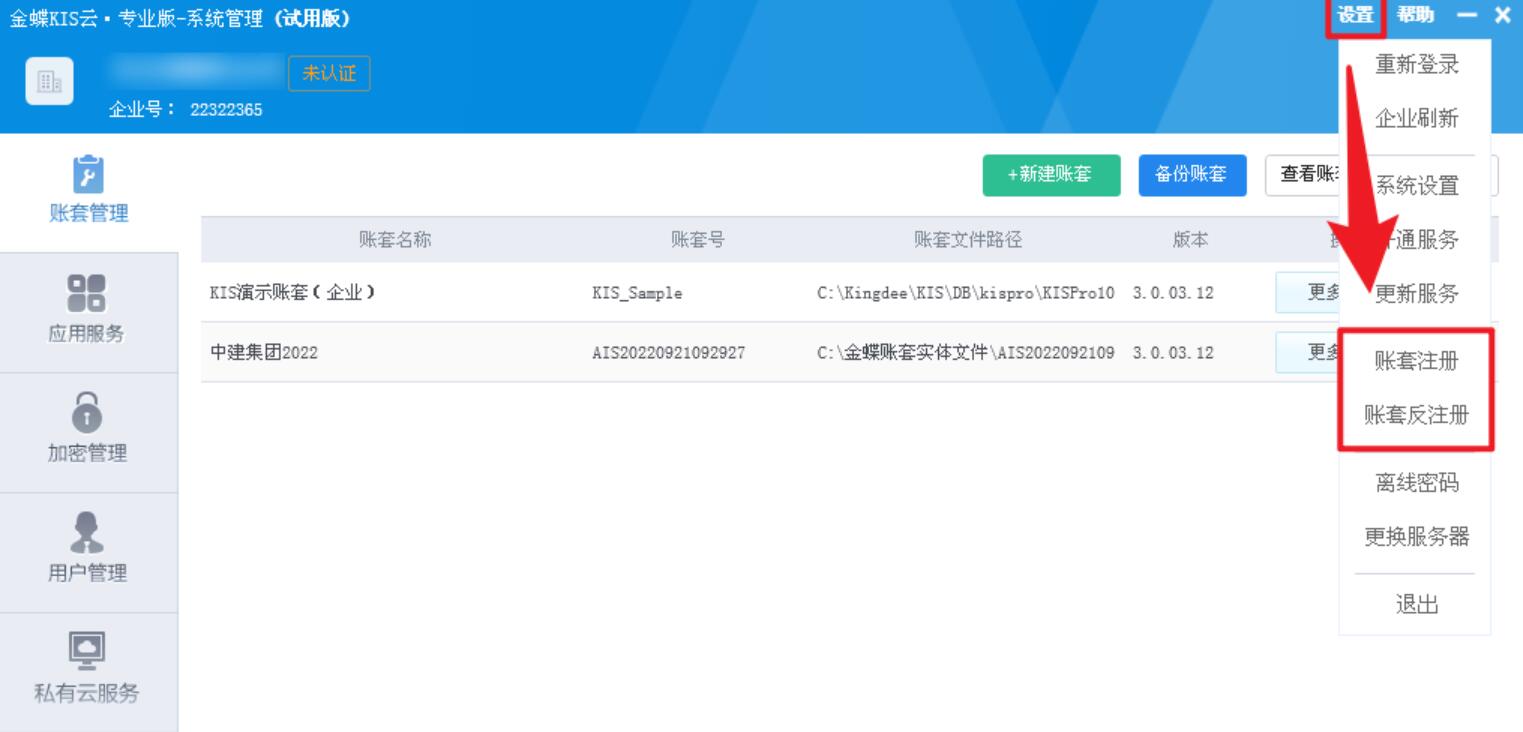The image size is (1523, 732).
Task: Choose 退出 menu entry
Action: (1416, 604)
